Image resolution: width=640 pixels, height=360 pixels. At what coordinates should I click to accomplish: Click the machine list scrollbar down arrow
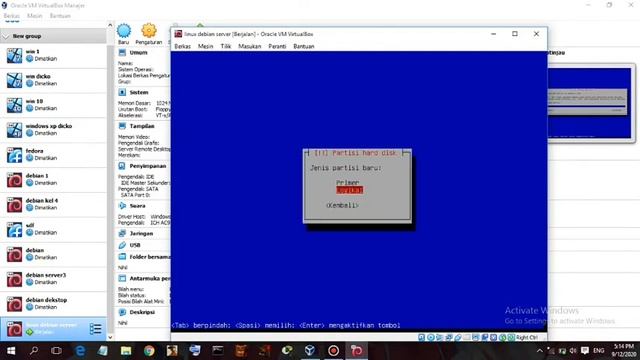(x=110, y=337)
